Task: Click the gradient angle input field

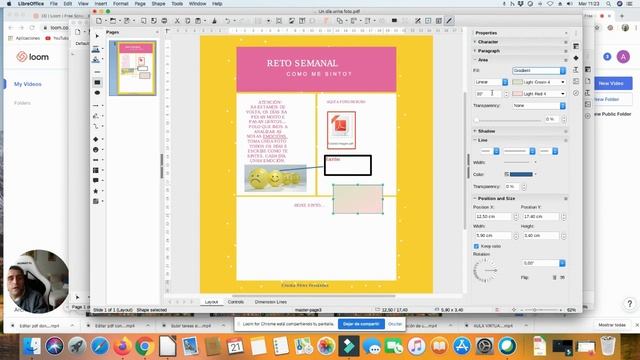Action: tap(489, 94)
